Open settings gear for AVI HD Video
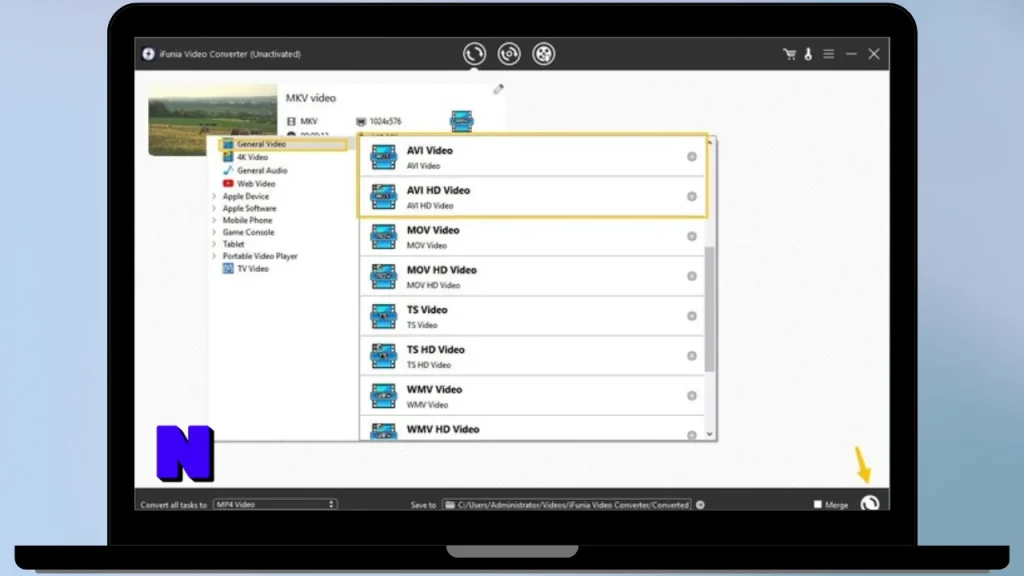1024x576 pixels. [692, 197]
